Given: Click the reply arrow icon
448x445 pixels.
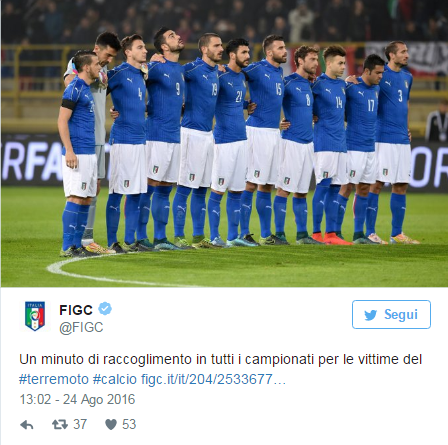Looking at the screenshot, I should 27,425.
